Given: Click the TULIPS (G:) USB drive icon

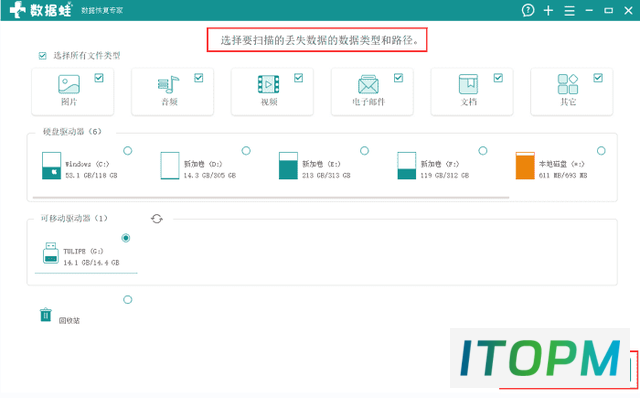Looking at the screenshot, I should 51,253.
